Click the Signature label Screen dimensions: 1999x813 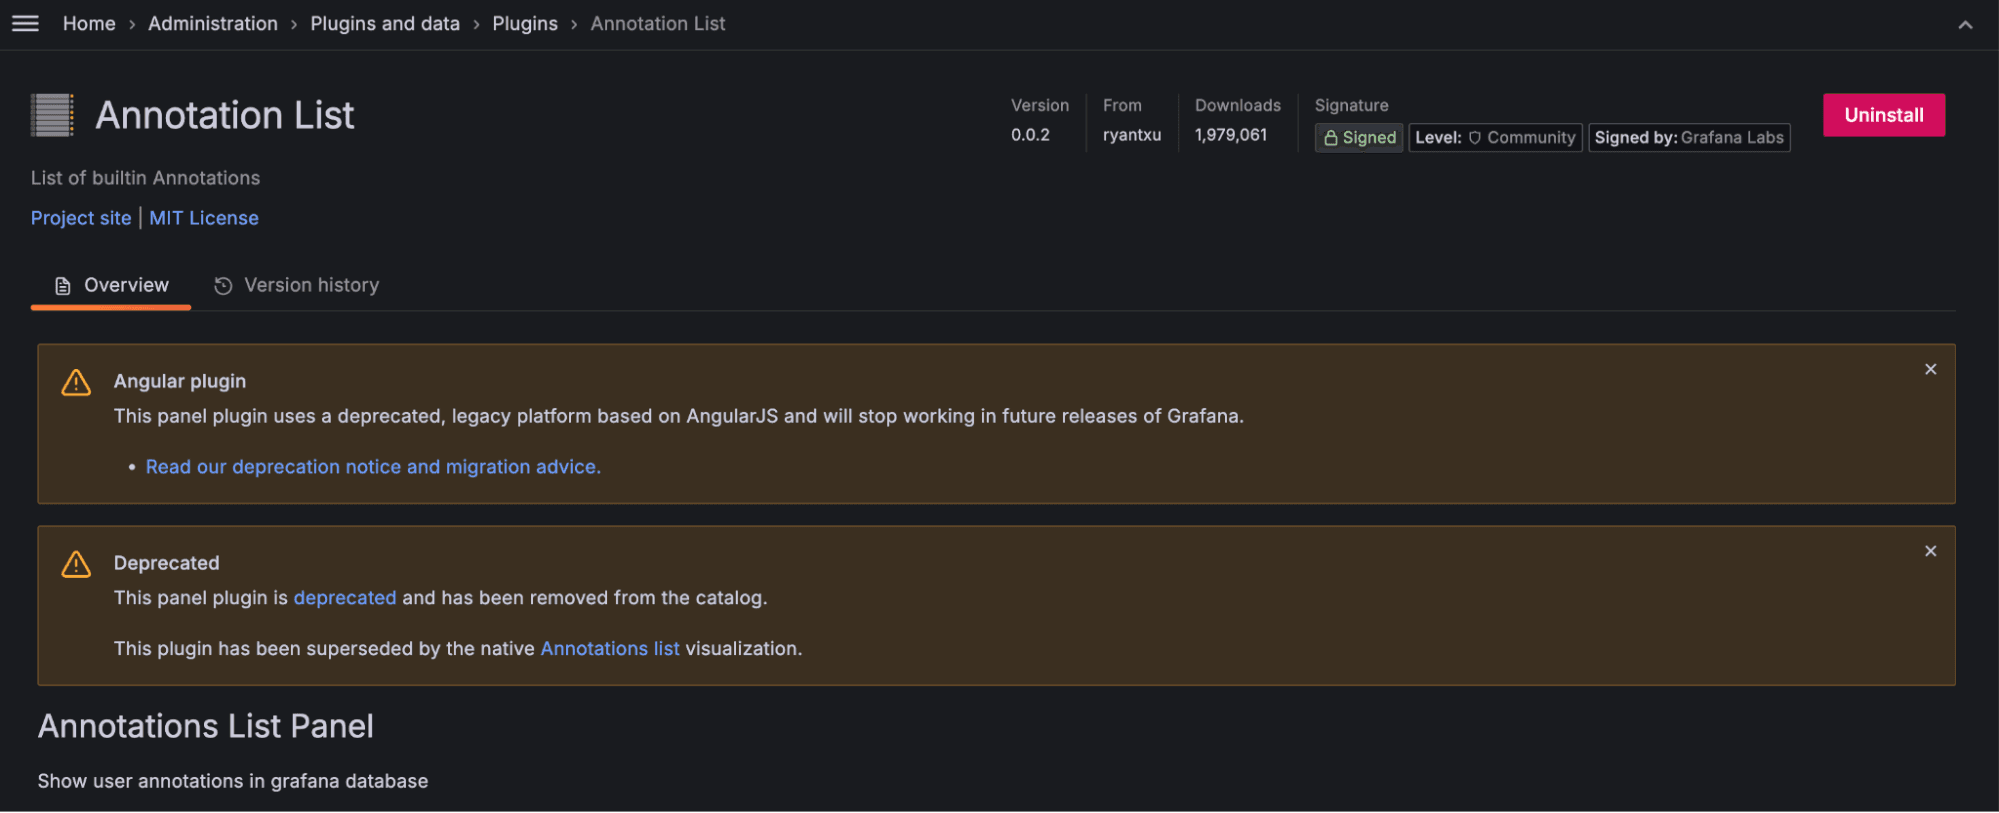tap(1351, 105)
